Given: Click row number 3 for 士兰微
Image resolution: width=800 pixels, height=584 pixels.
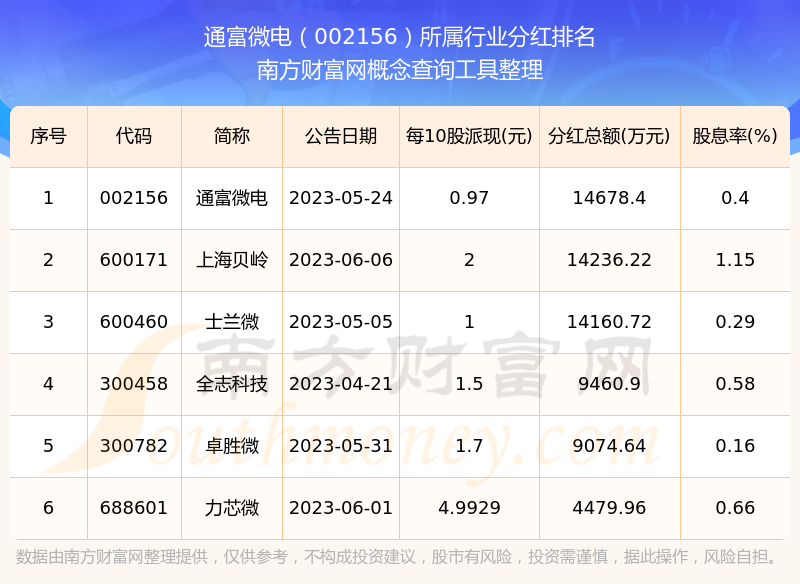Looking at the screenshot, I should [x=48, y=322].
